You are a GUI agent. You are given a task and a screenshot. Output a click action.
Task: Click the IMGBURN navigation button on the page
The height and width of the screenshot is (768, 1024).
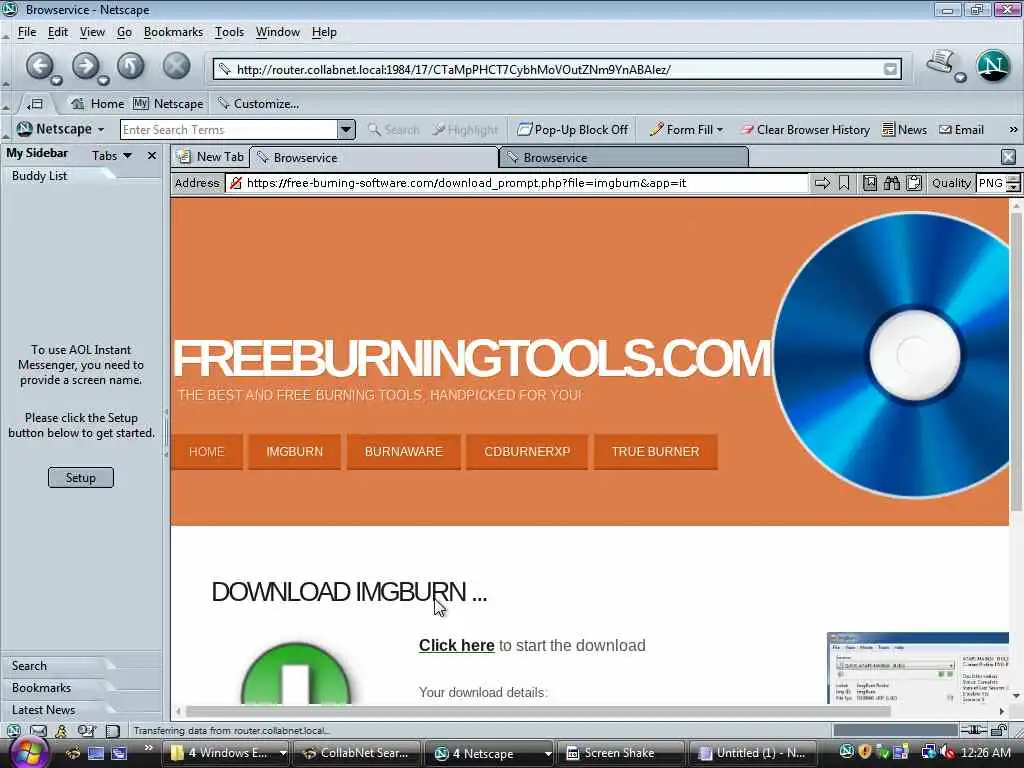pyautogui.click(x=295, y=452)
